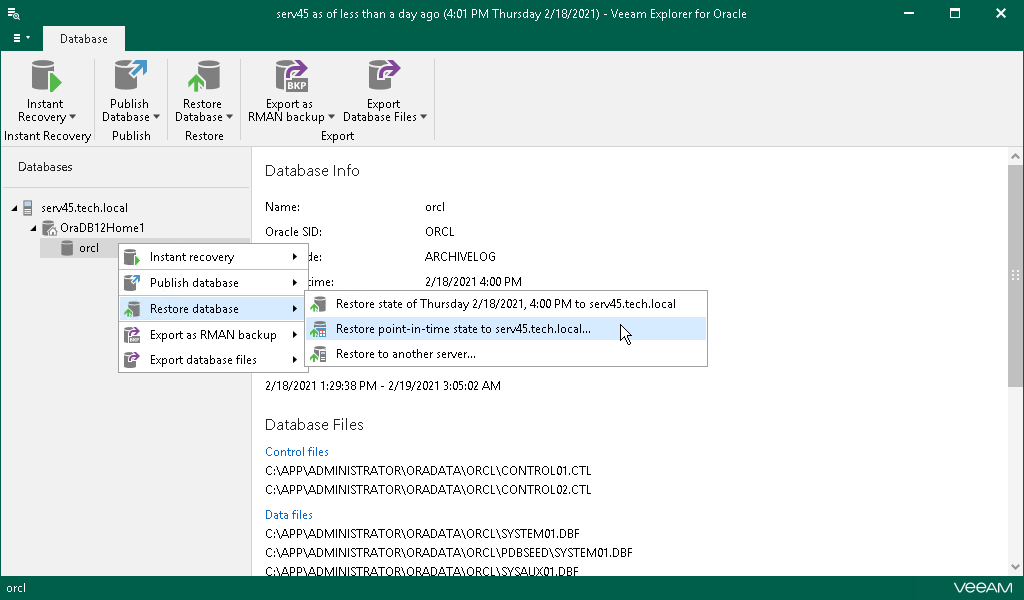Expand the Instant recovery submenu arrow
The image size is (1024, 600).
pos(295,257)
